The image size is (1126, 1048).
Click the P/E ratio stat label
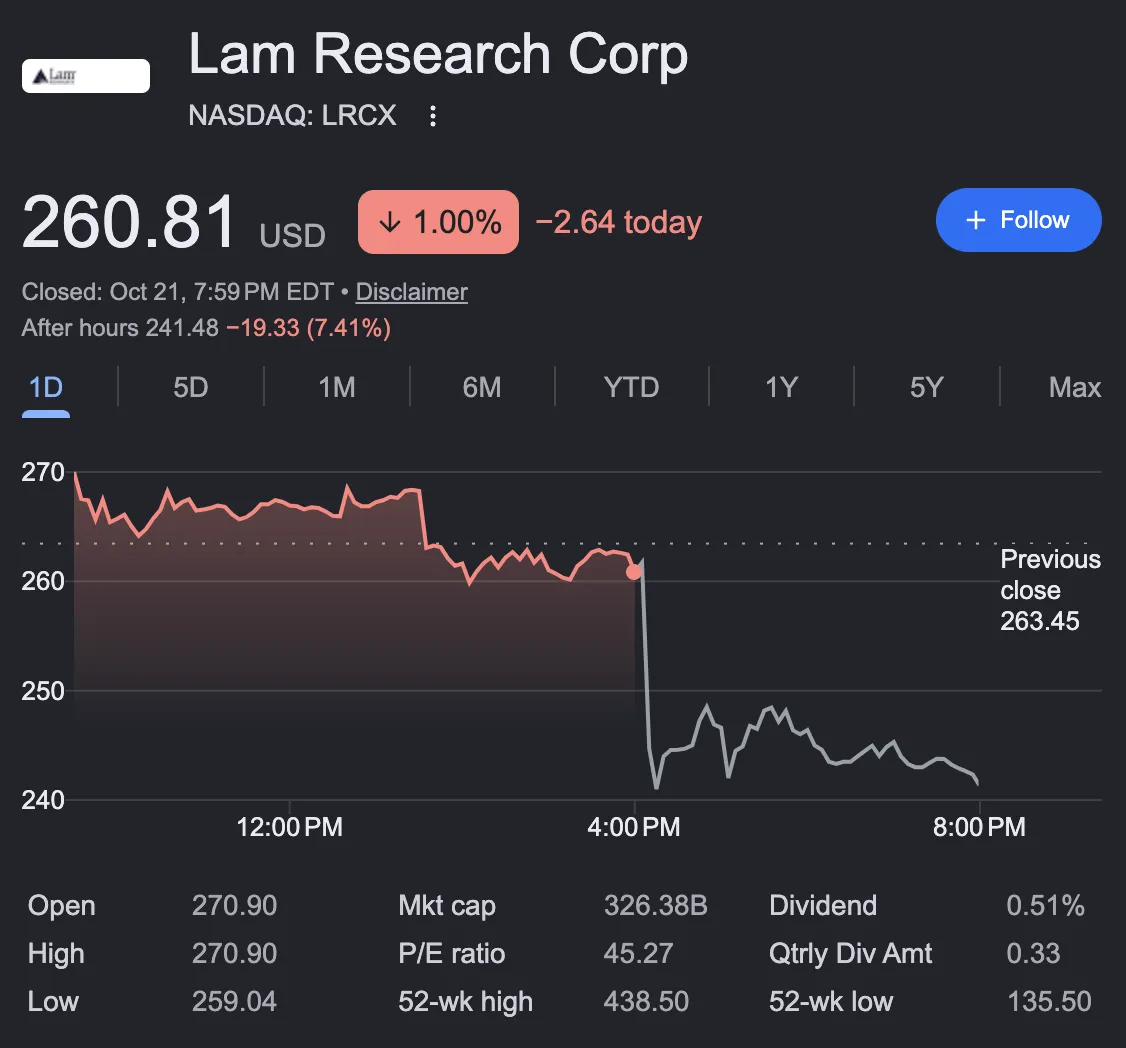[x=452, y=954]
